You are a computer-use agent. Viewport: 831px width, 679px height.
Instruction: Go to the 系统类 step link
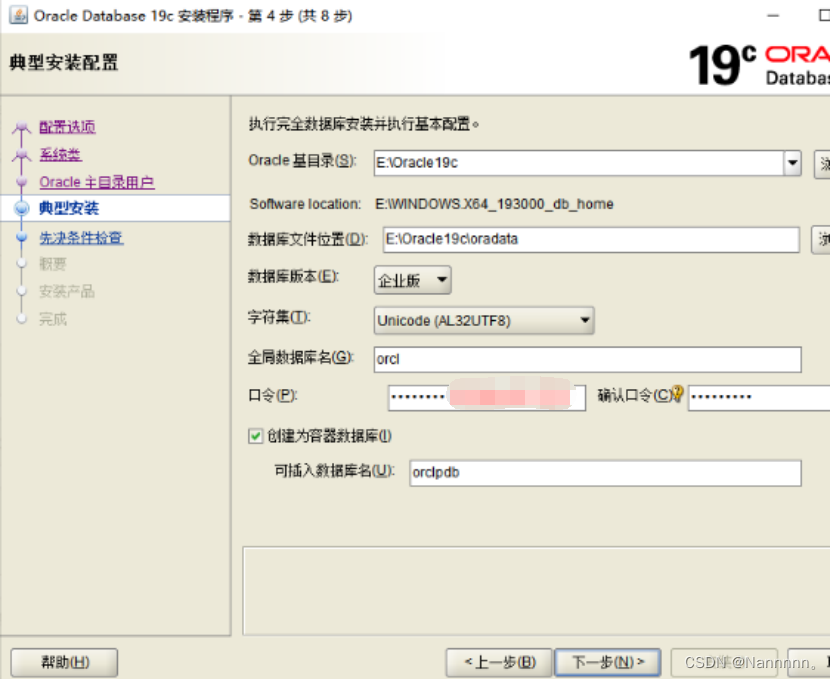[x=60, y=154]
